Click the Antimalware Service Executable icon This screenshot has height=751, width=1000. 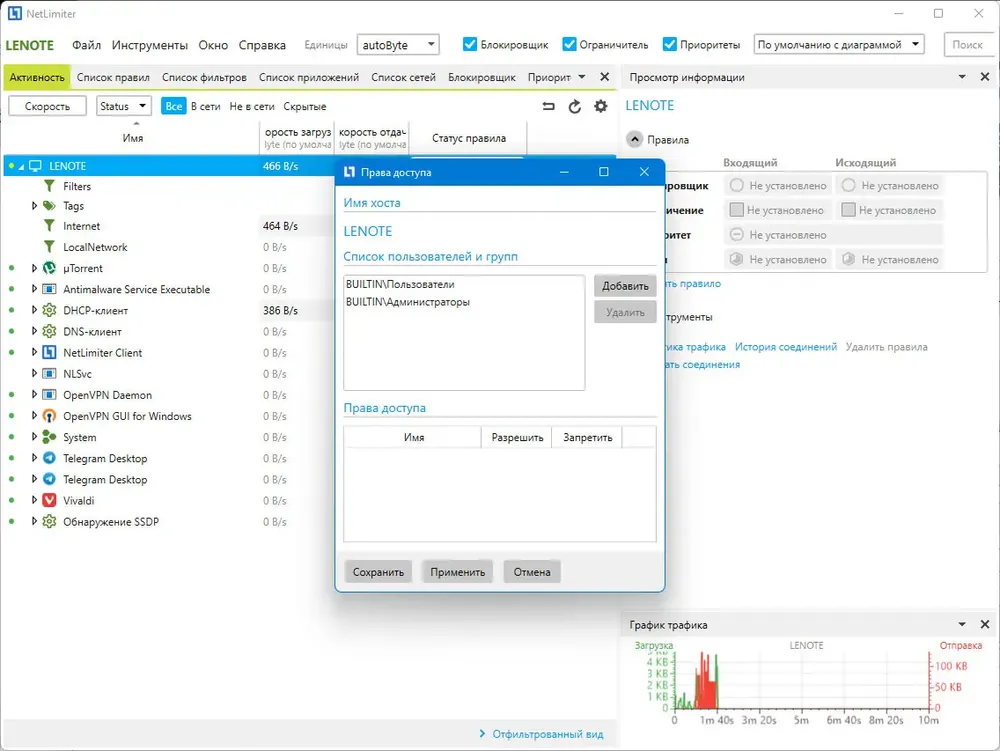click(x=49, y=289)
